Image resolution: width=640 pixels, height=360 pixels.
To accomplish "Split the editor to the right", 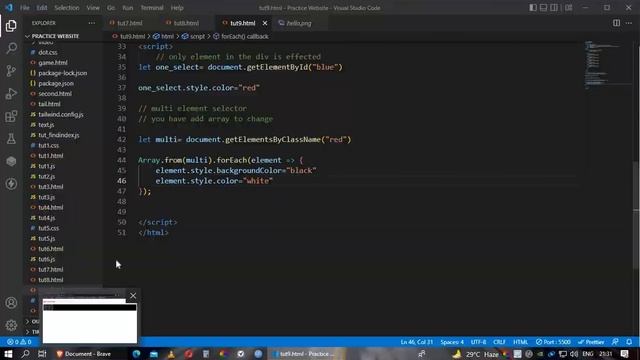I will (x=616, y=23).
